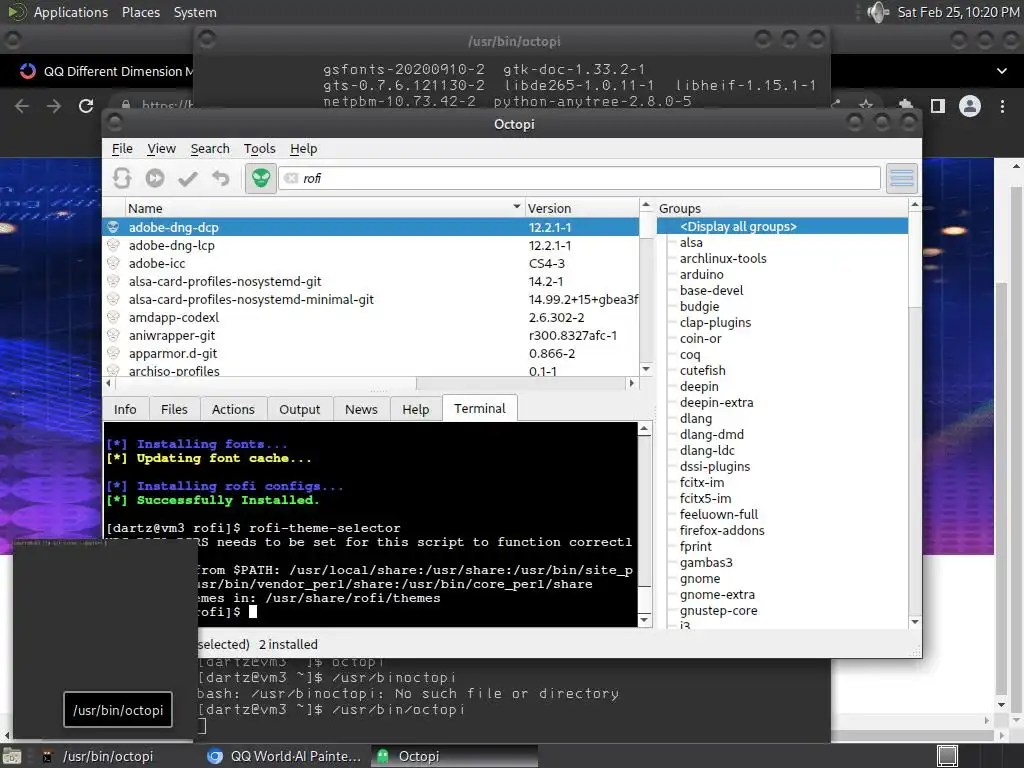Image resolution: width=1024 pixels, height=768 pixels.
Task: Click package list scroll-right arrow
Action: click(632, 383)
